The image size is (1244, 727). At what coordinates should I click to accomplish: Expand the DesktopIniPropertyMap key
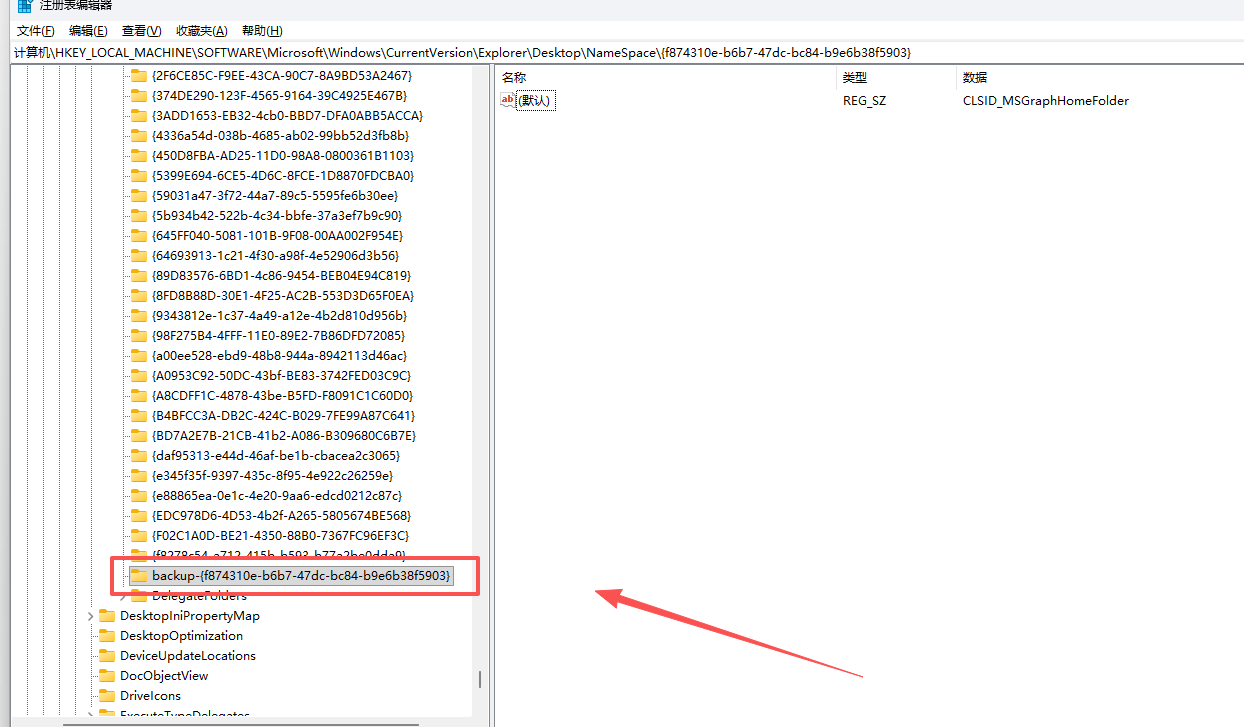click(91, 616)
